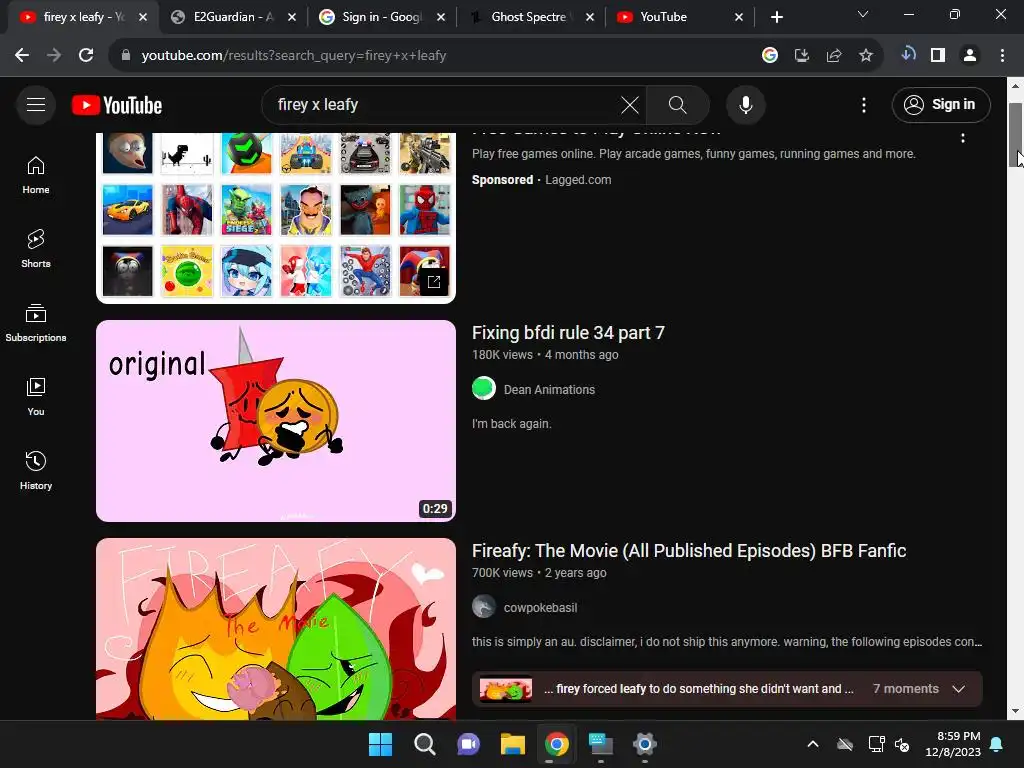Open the Fireafy movie thumbnail
This screenshot has height=768, width=1024.
click(276, 629)
